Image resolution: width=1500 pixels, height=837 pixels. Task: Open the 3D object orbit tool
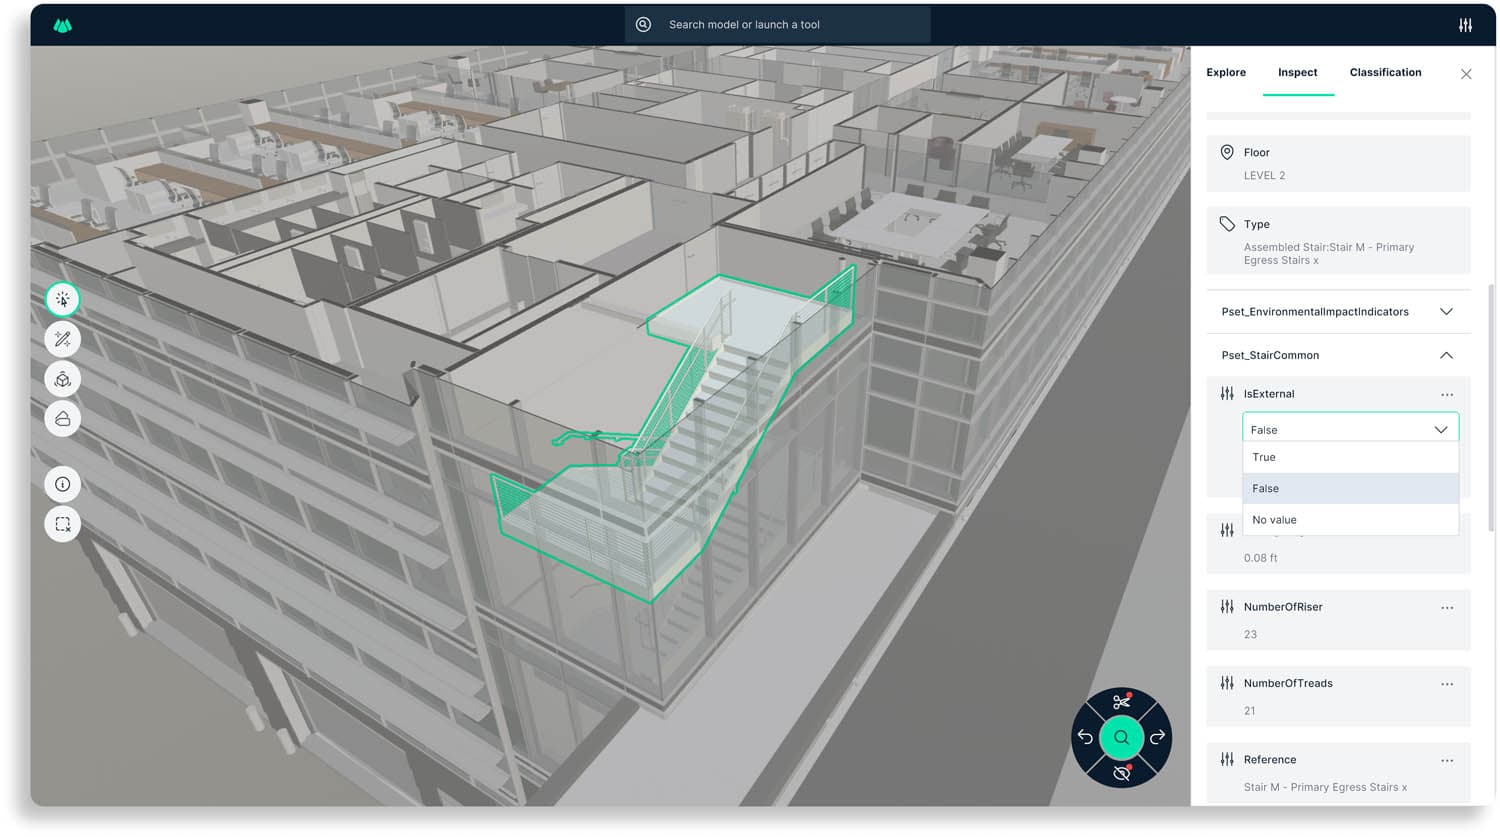62,378
